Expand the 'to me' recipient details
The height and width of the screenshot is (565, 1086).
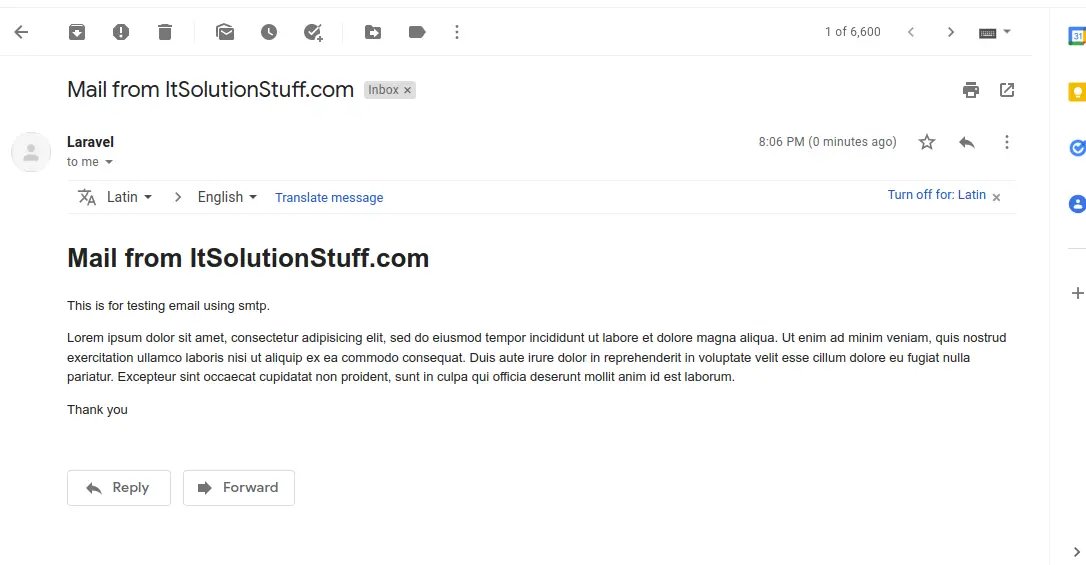109,162
